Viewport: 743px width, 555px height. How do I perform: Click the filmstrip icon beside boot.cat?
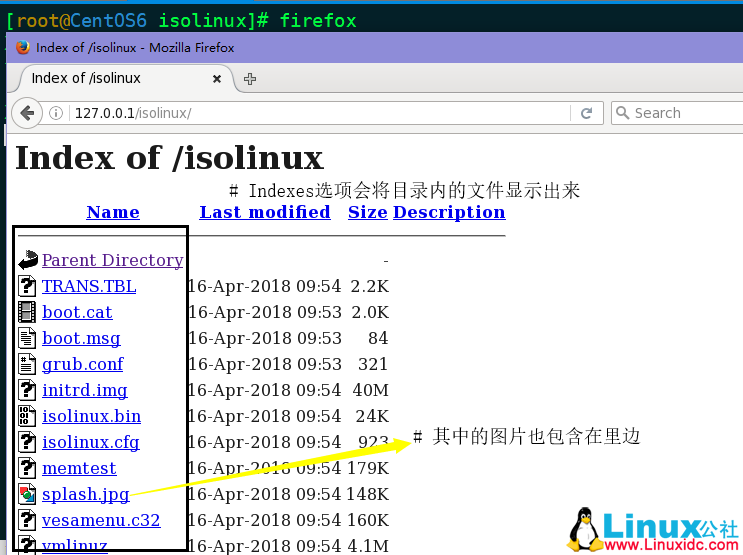click(27, 312)
